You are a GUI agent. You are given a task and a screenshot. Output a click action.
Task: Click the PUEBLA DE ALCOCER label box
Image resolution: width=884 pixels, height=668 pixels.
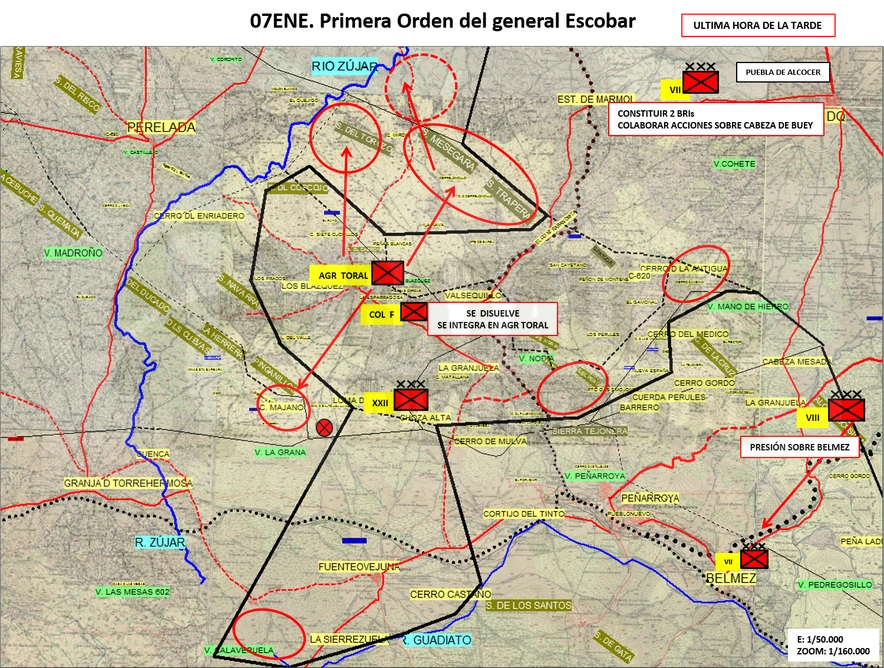[783, 72]
